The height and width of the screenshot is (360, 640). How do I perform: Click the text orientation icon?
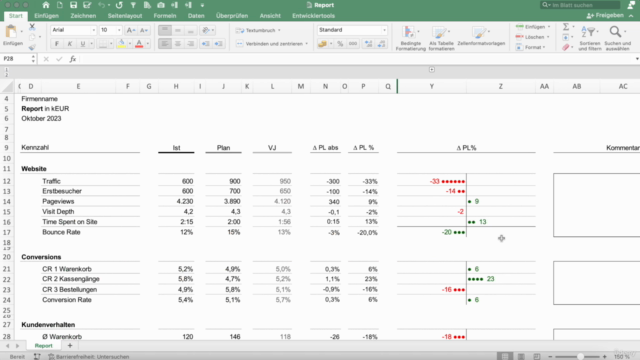coord(206,30)
